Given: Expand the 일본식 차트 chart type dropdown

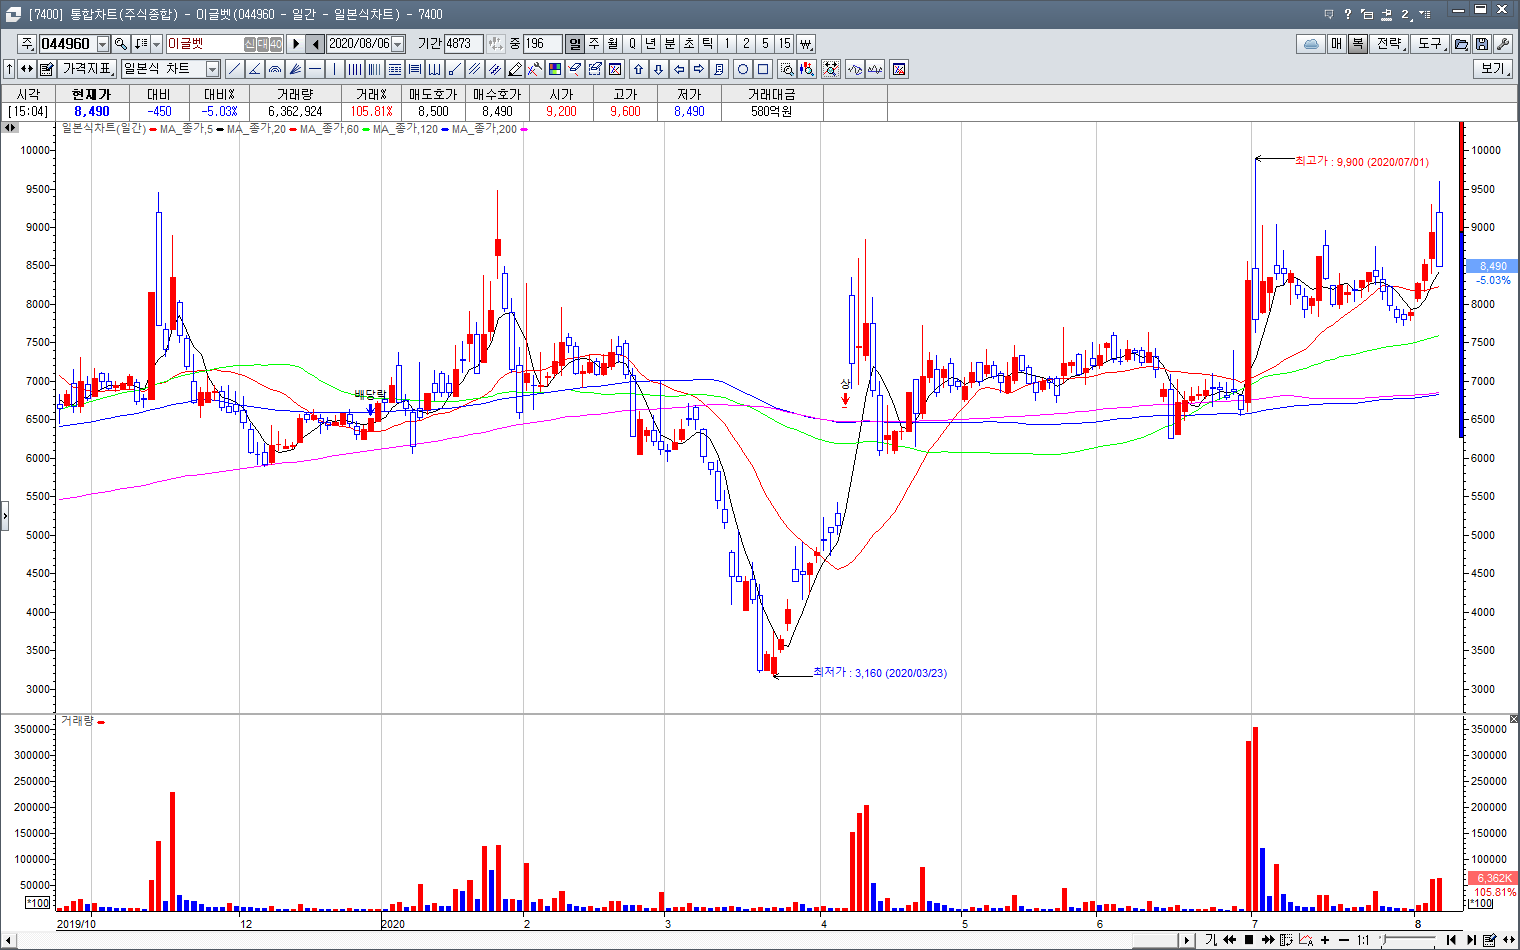Looking at the screenshot, I should (x=212, y=69).
